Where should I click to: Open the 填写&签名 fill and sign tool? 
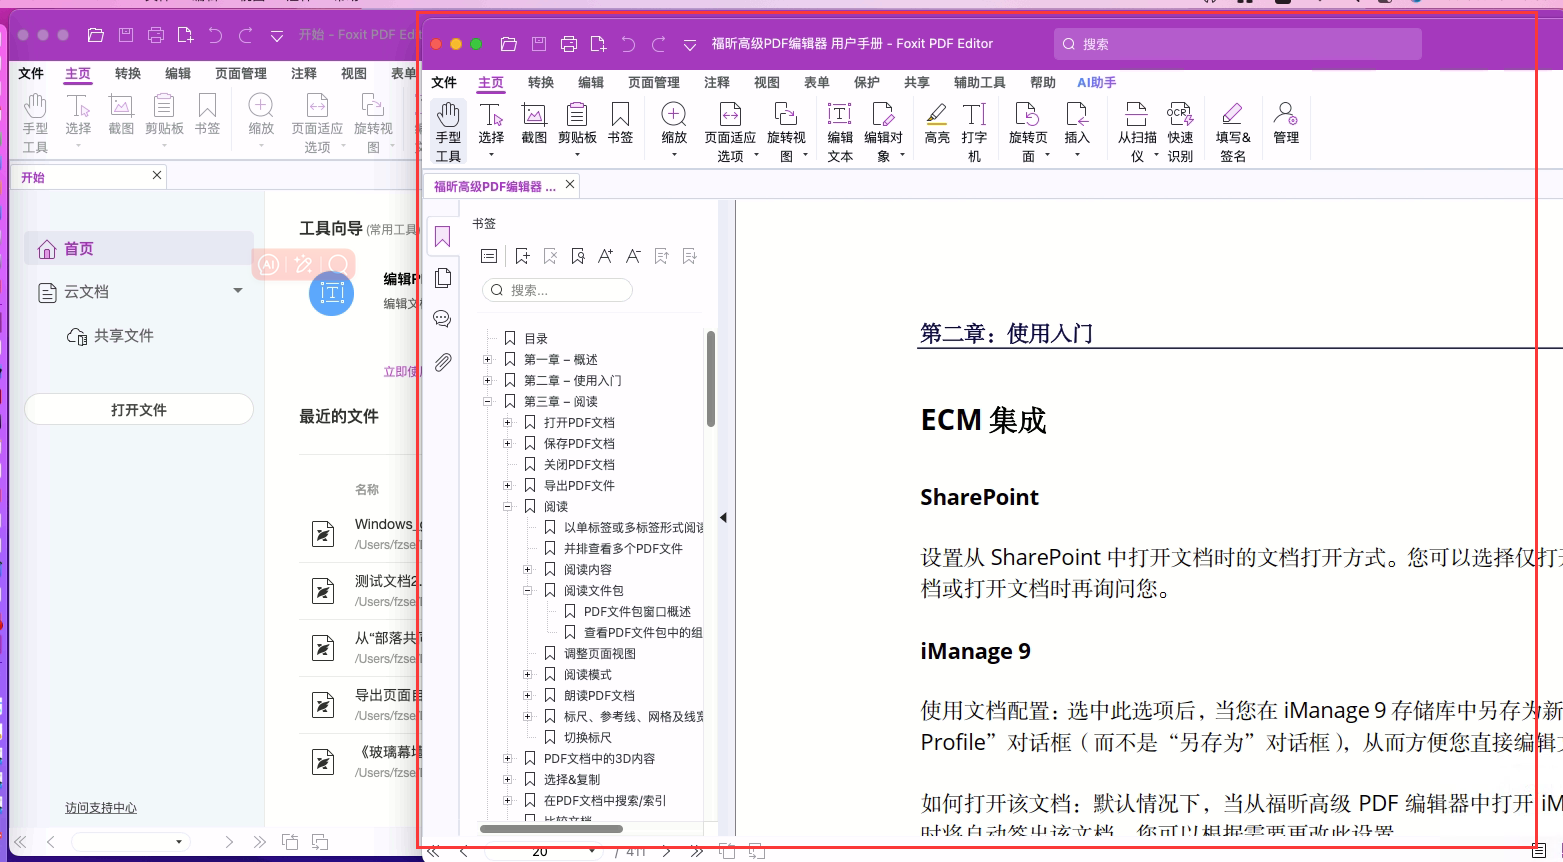[1233, 131]
